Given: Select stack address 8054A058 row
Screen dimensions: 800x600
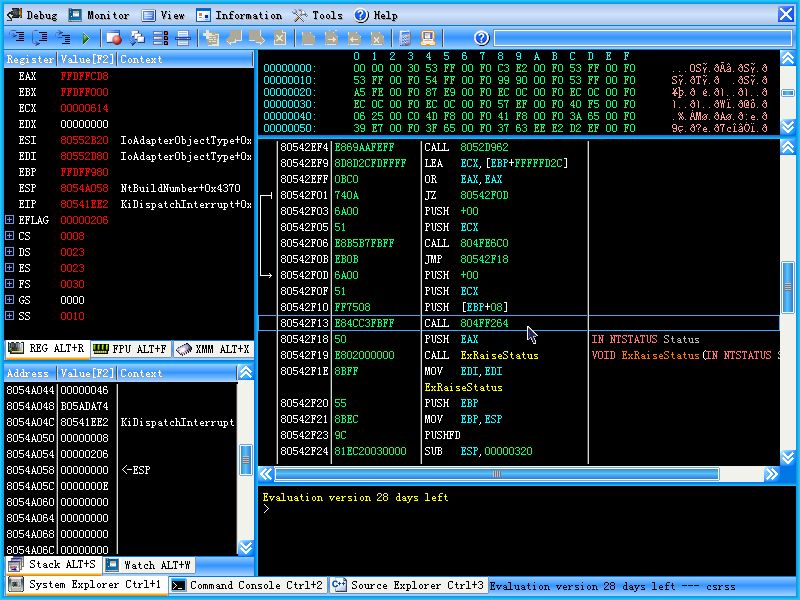Looking at the screenshot, I should click(120, 470).
